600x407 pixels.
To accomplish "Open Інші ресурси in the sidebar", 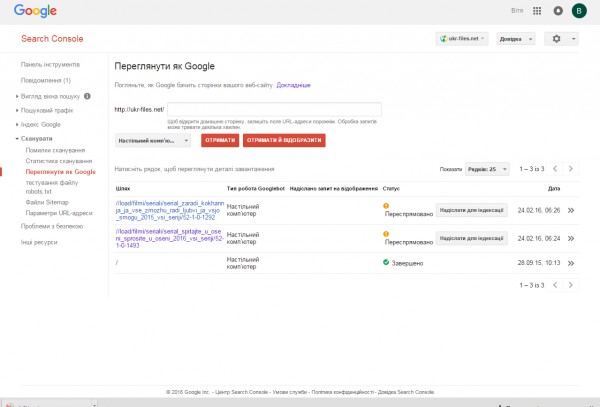I will 39,242.
